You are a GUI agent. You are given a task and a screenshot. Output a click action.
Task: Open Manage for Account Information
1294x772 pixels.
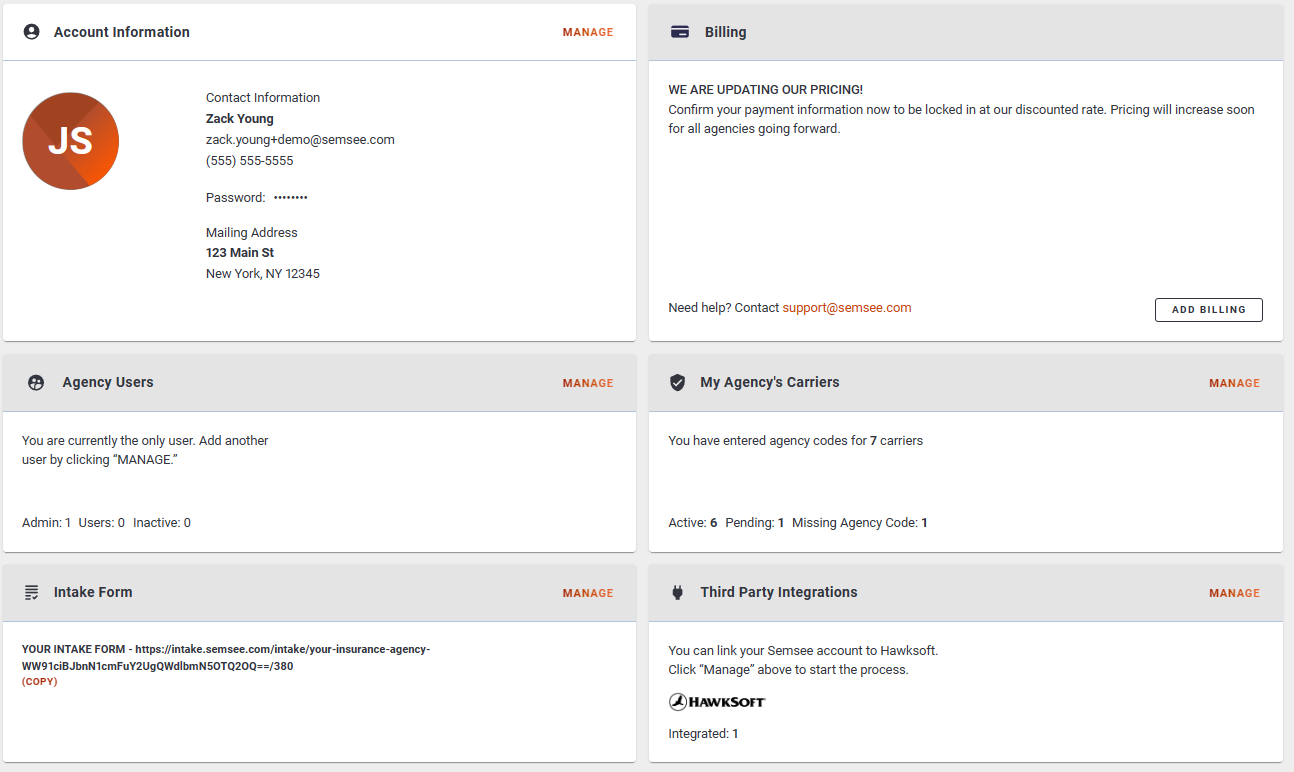pos(588,32)
